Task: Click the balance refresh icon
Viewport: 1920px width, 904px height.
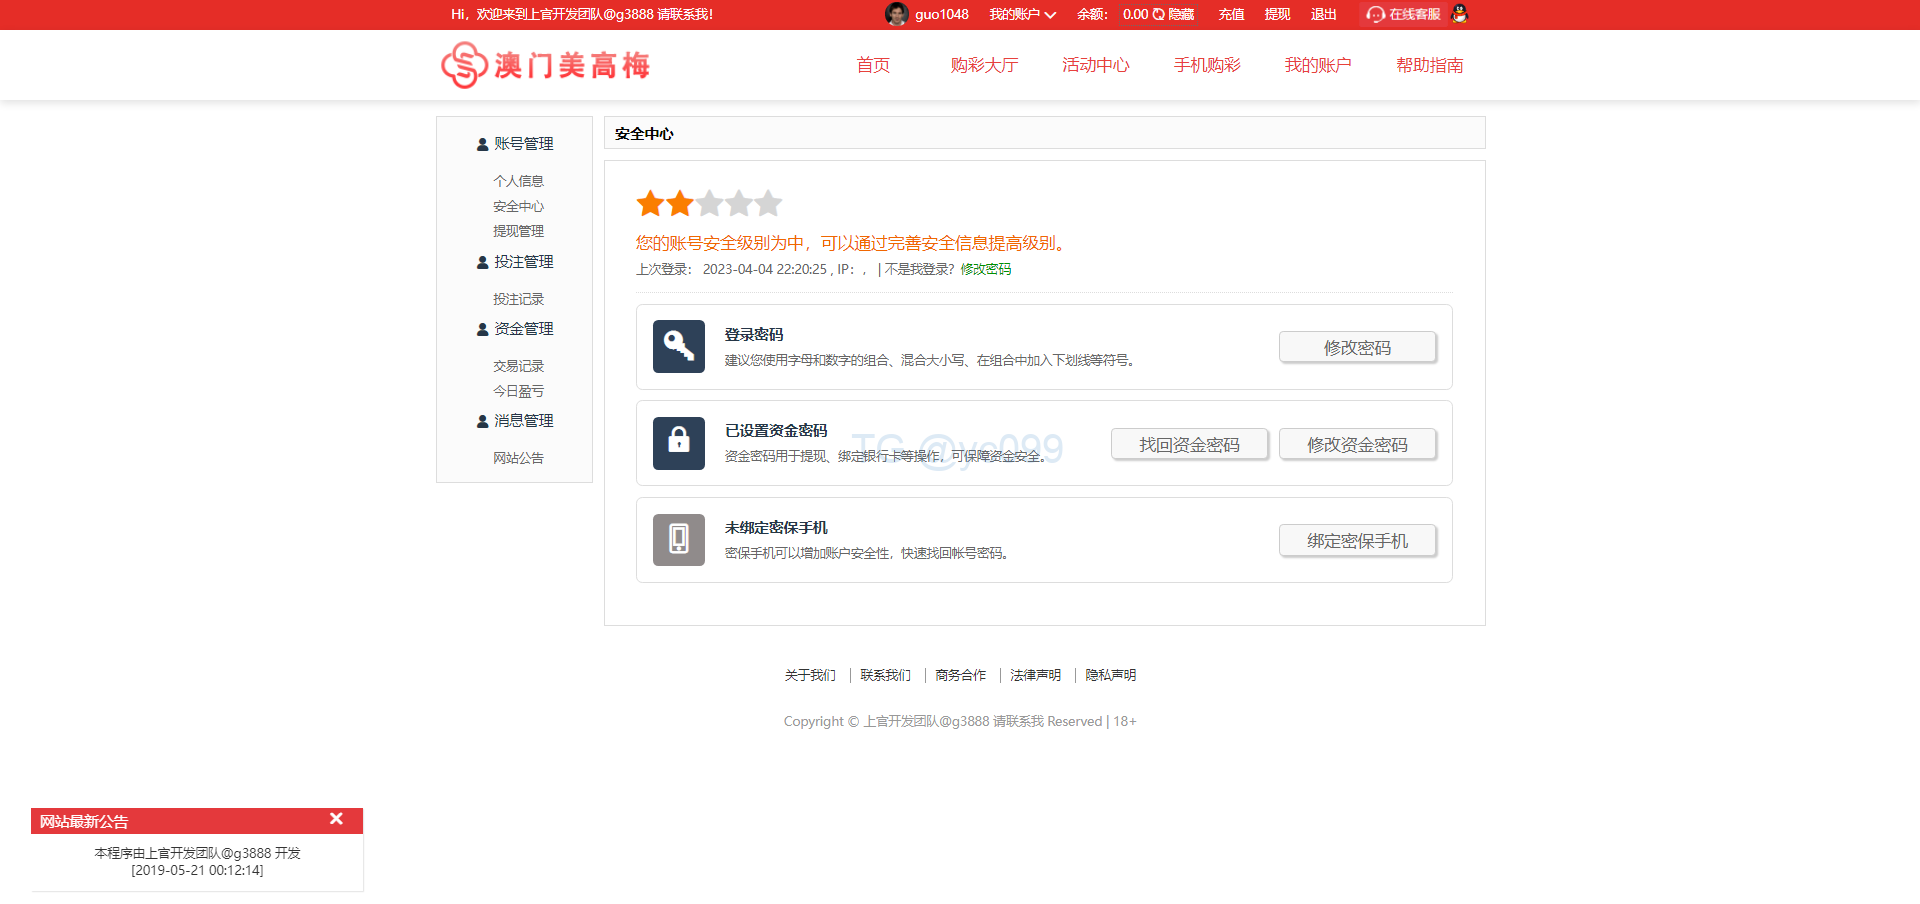Action: (1158, 14)
